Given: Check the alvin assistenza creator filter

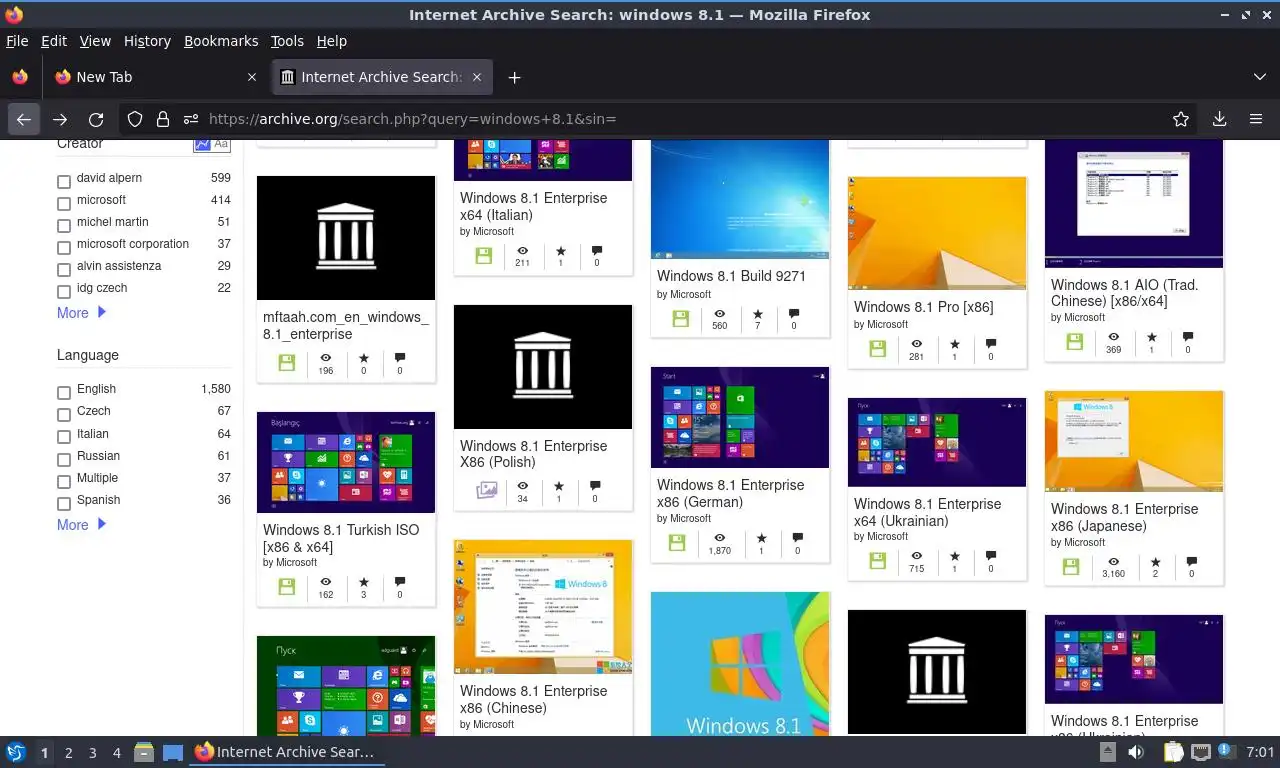Looking at the screenshot, I should point(64,270).
